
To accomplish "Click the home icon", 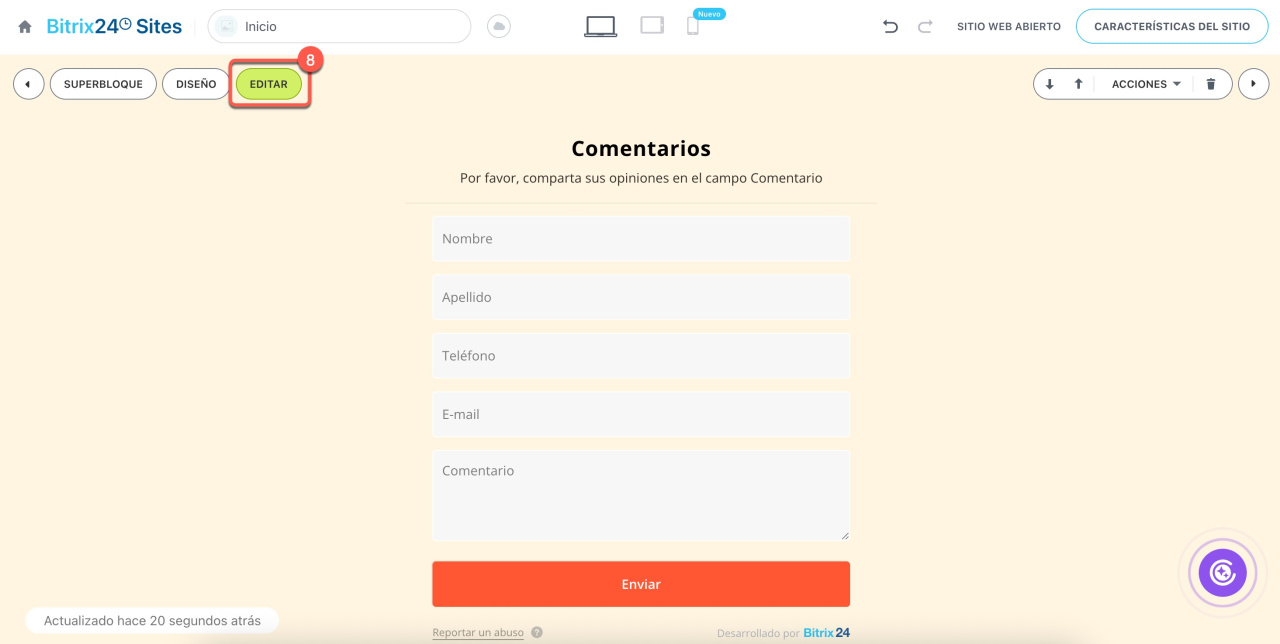I will (25, 27).
